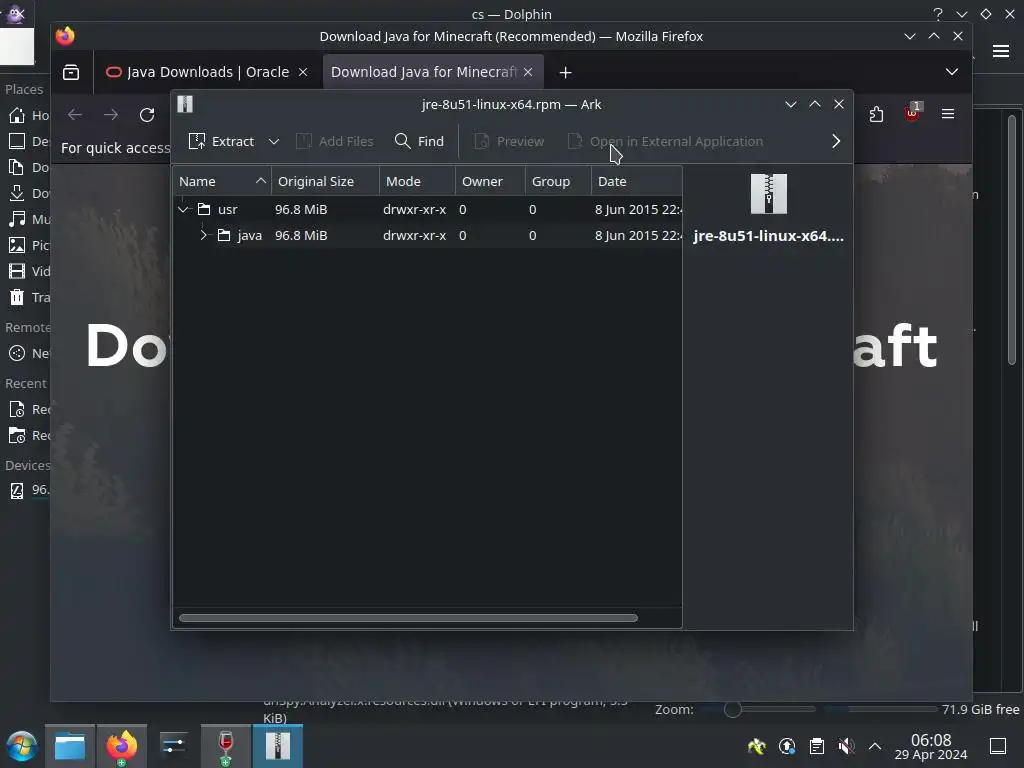This screenshot has height=768, width=1024.
Task: Click the Firefox title bar logo icon
Action: click(x=65, y=36)
